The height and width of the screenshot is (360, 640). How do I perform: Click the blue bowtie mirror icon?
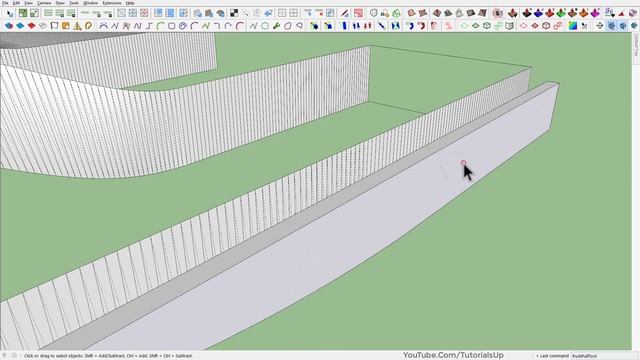(396, 26)
